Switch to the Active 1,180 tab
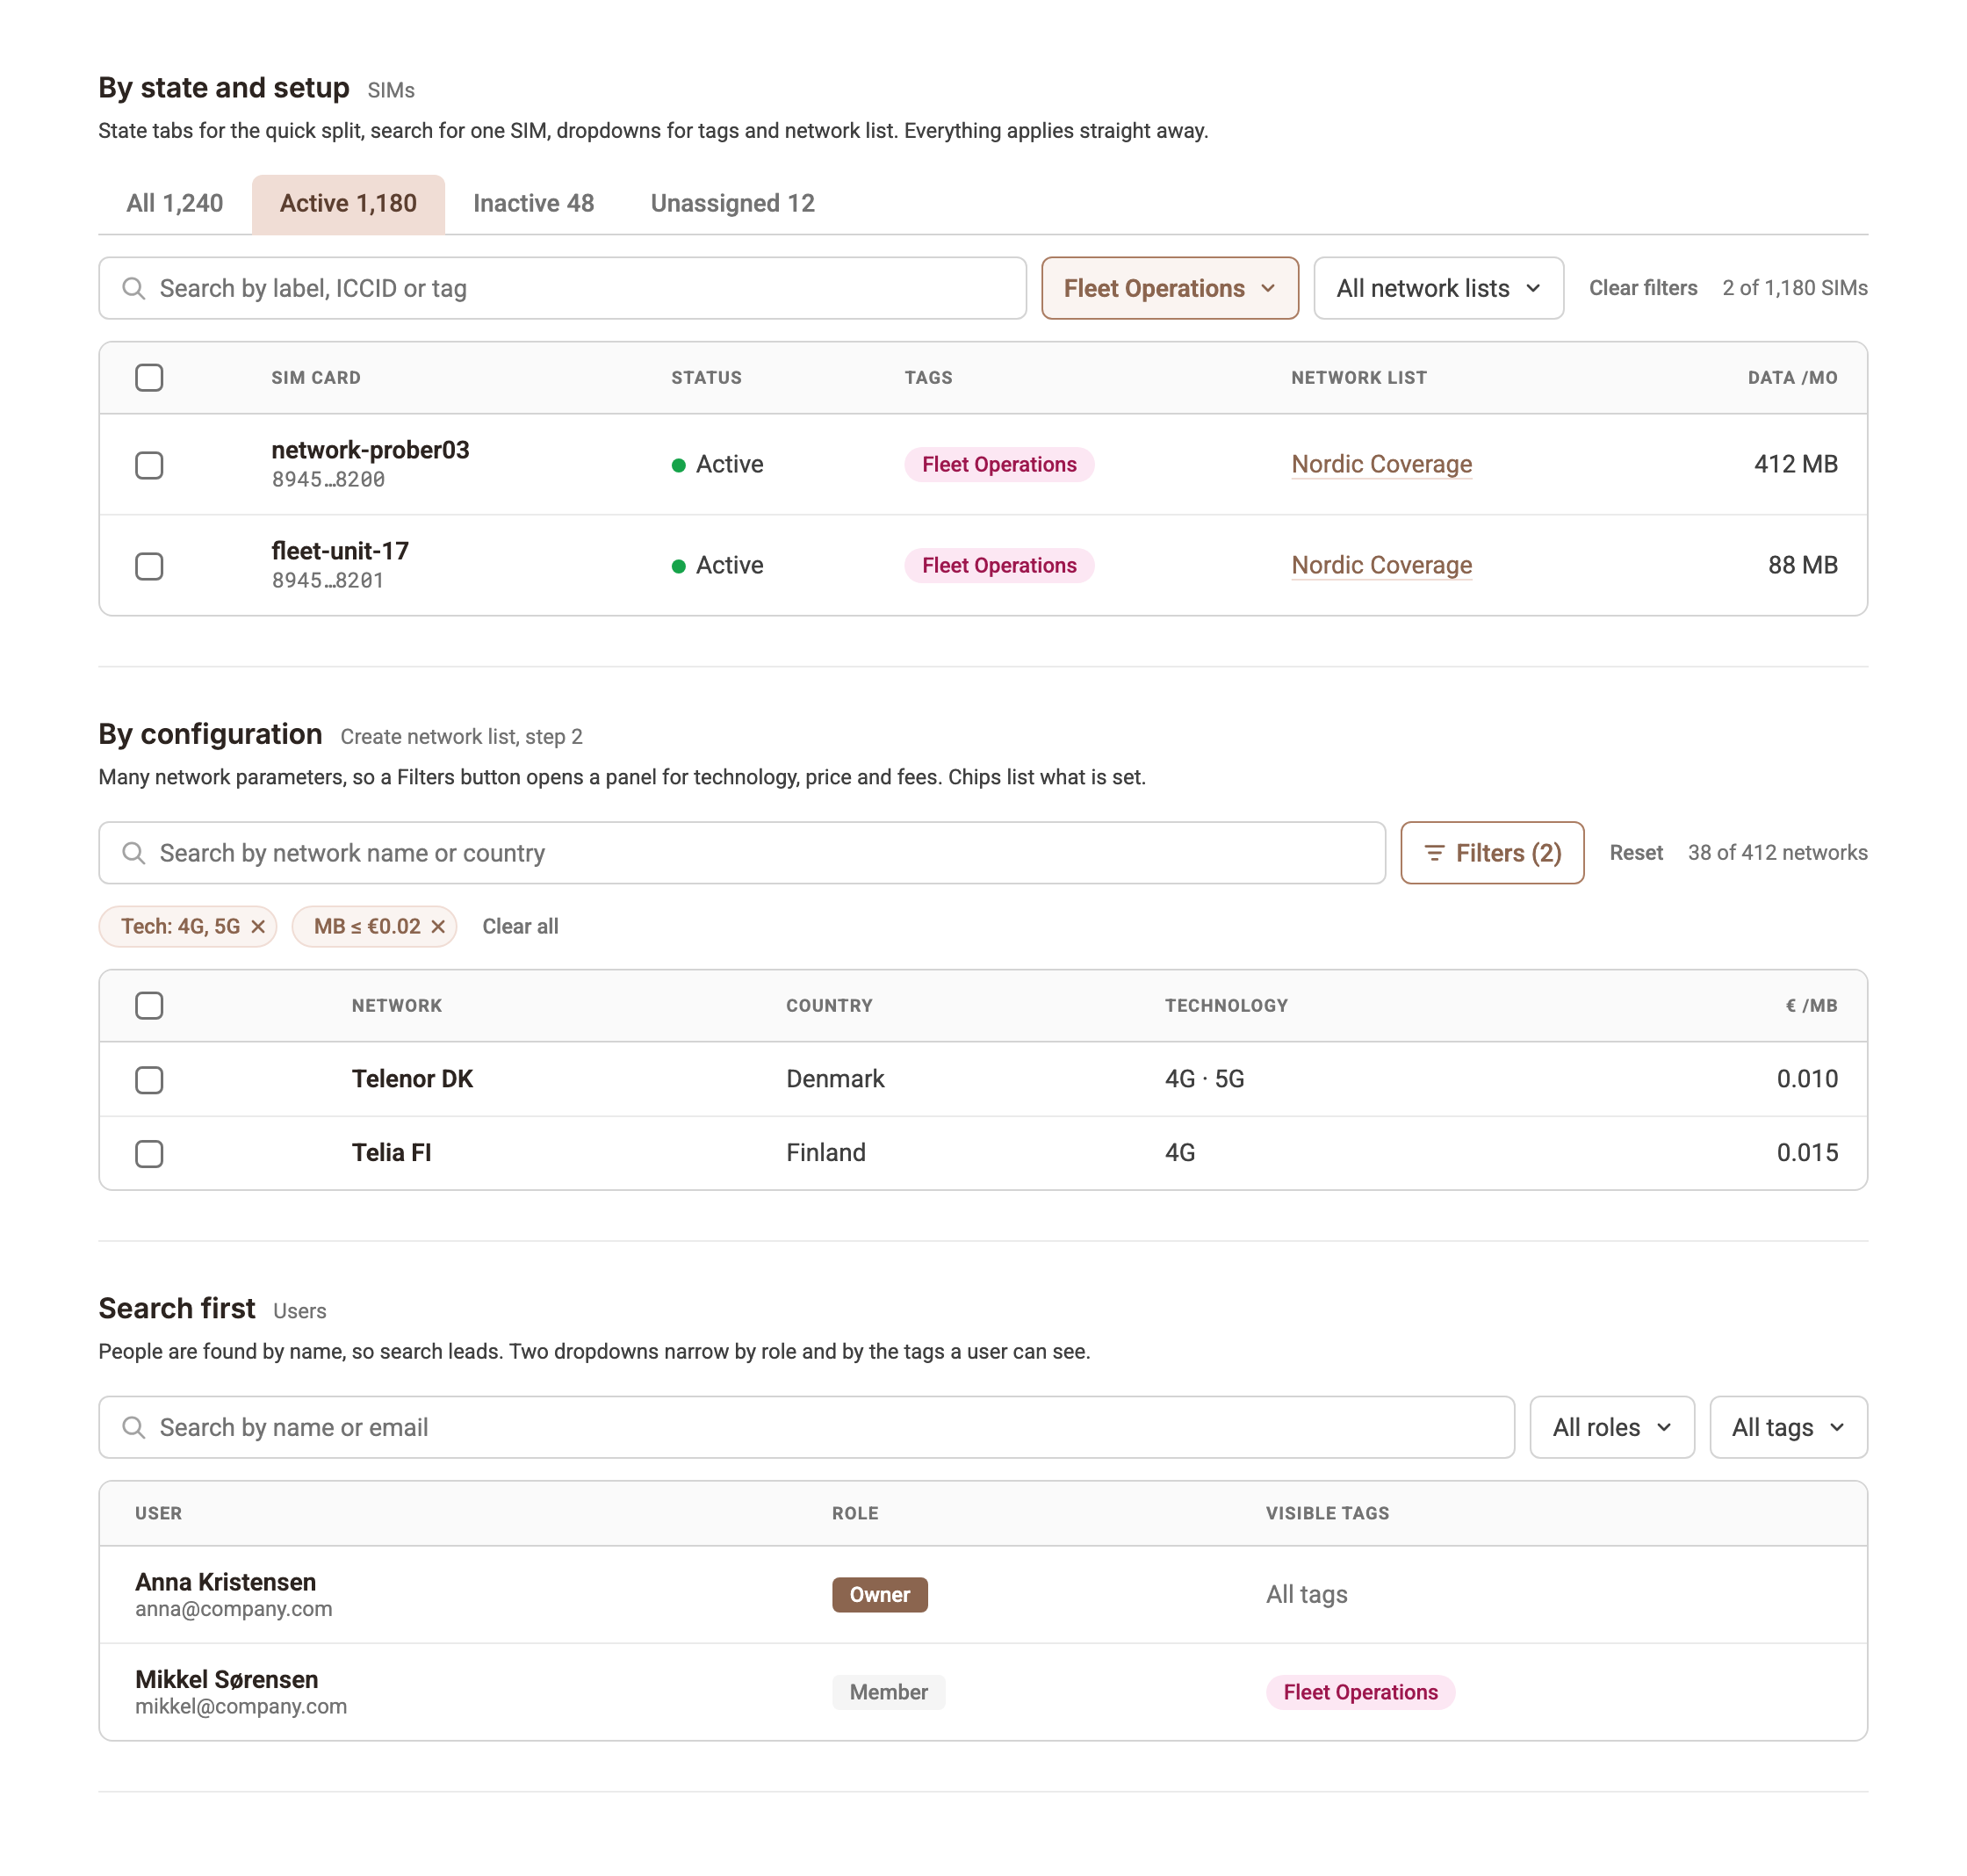Image resolution: width=1967 pixels, height=1876 pixels. coord(348,204)
